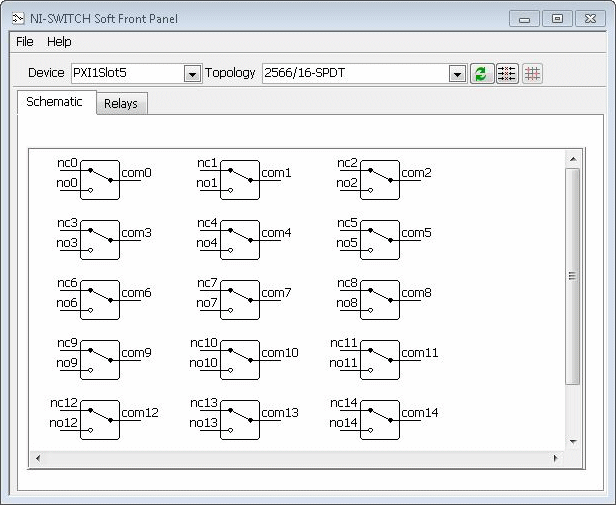Maximize the NI-SWITCH Soft Front Panel window
The height and width of the screenshot is (505, 616).
(x=558, y=18)
